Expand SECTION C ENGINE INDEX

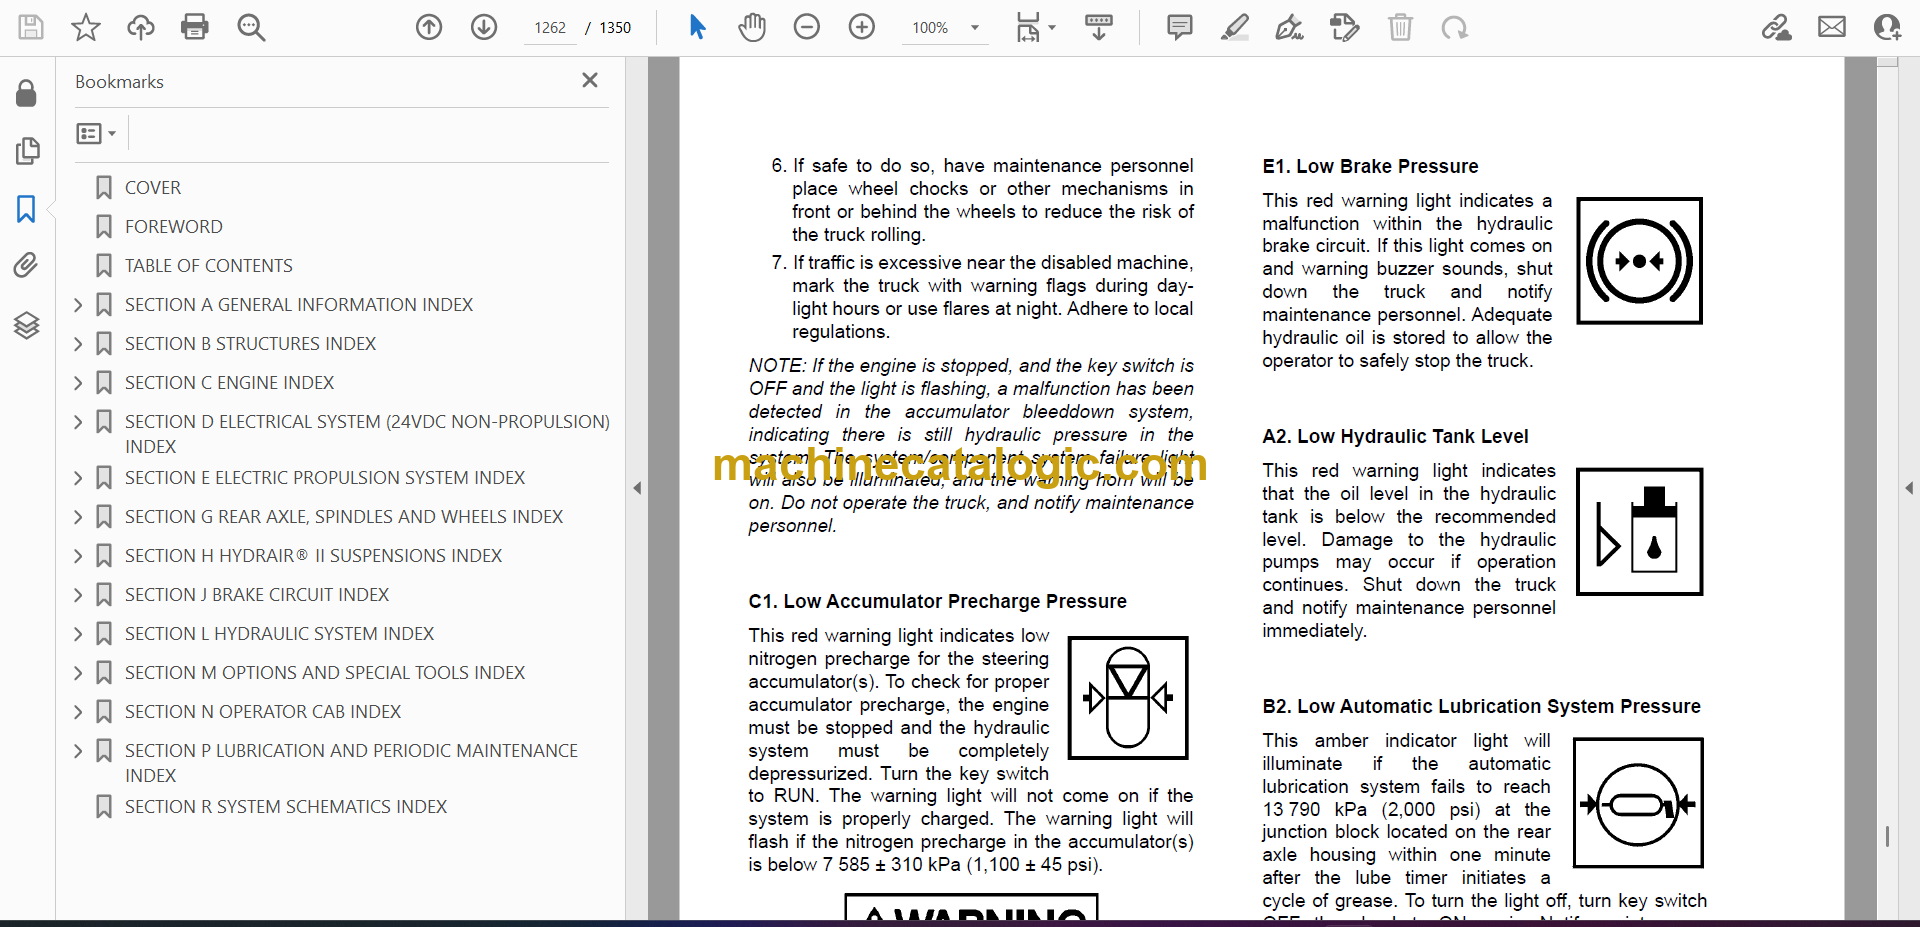[x=78, y=383]
